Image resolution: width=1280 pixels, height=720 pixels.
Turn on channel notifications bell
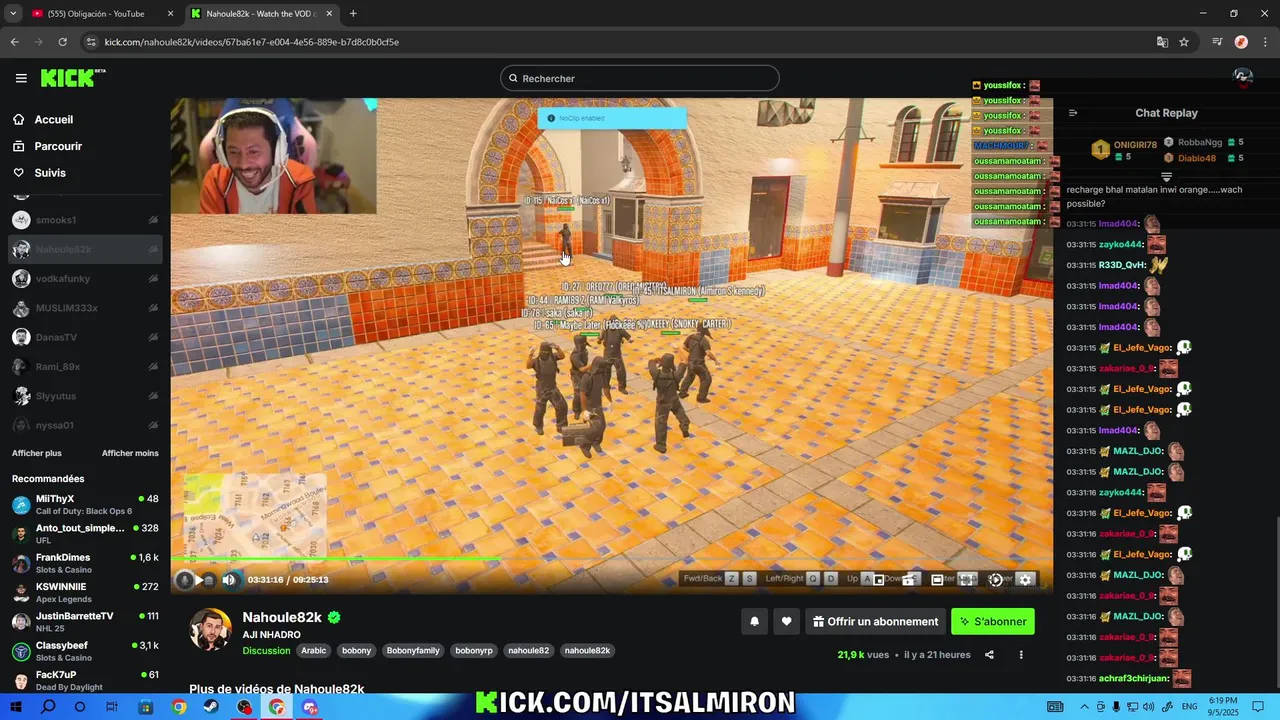[x=755, y=621]
